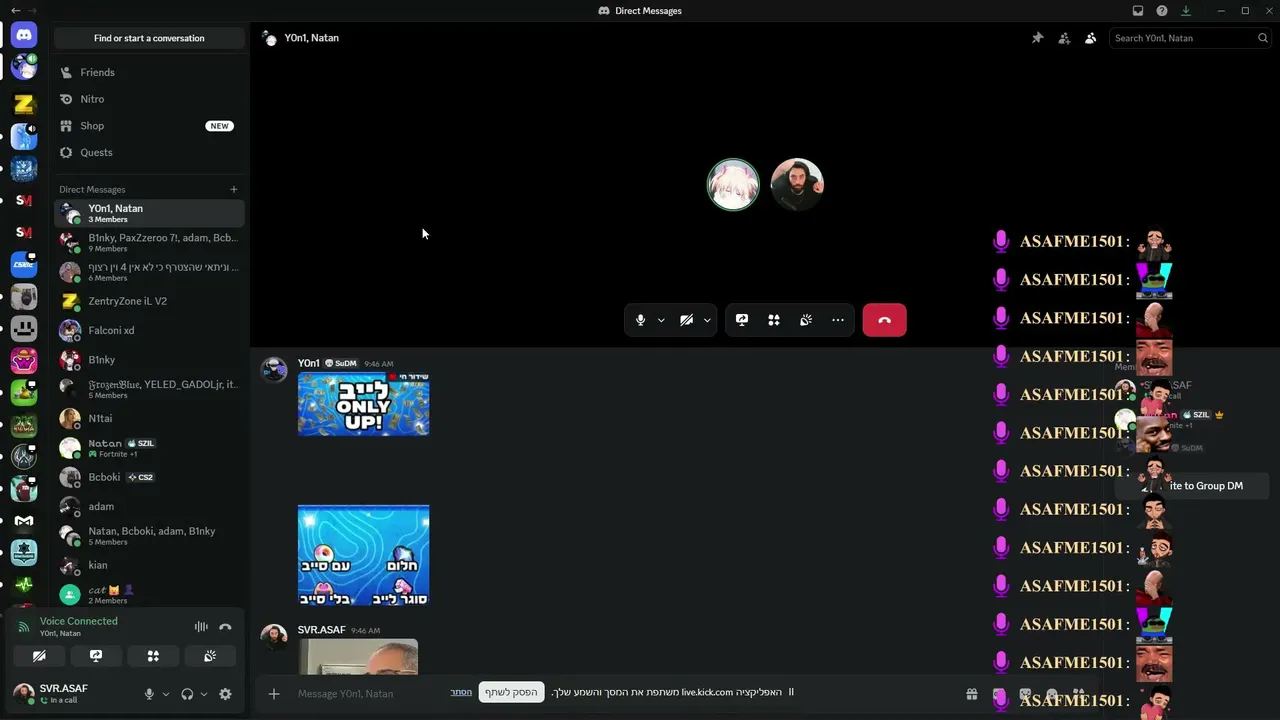Expand input device options beside user mic
This screenshot has height=720, width=1280.
click(166, 694)
